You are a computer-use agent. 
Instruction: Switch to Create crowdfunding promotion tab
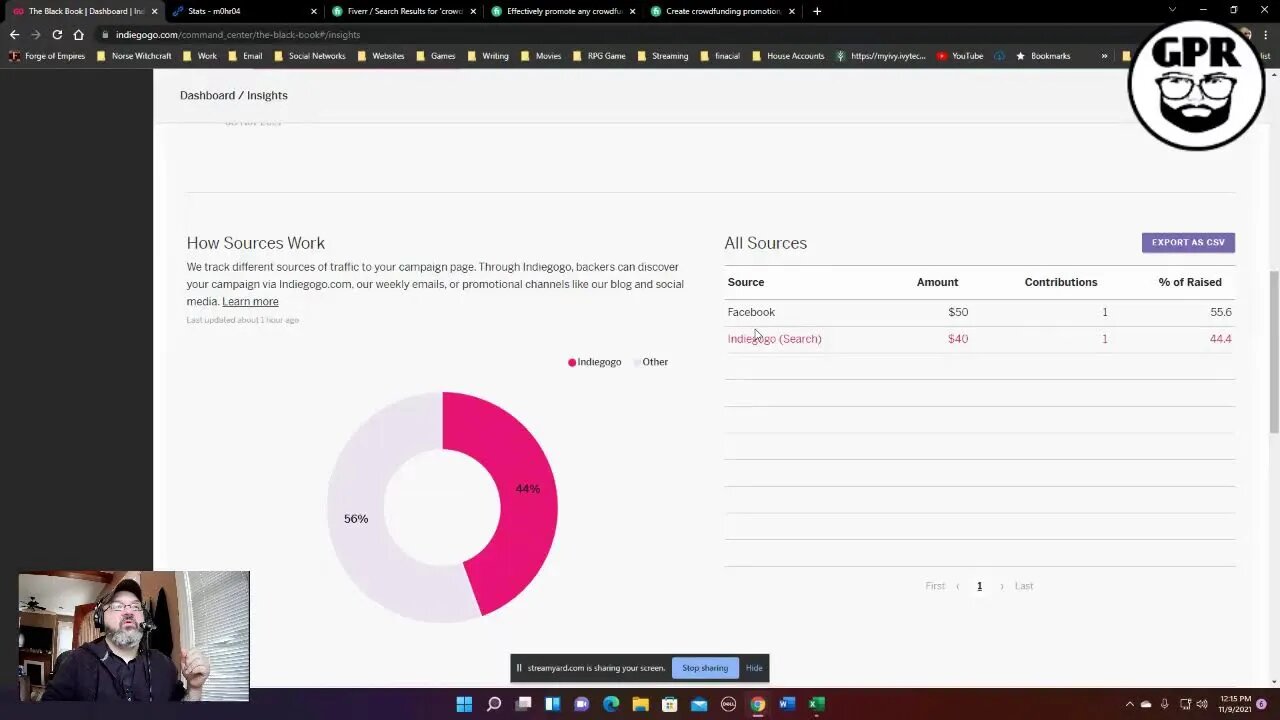click(x=721, y=11)
